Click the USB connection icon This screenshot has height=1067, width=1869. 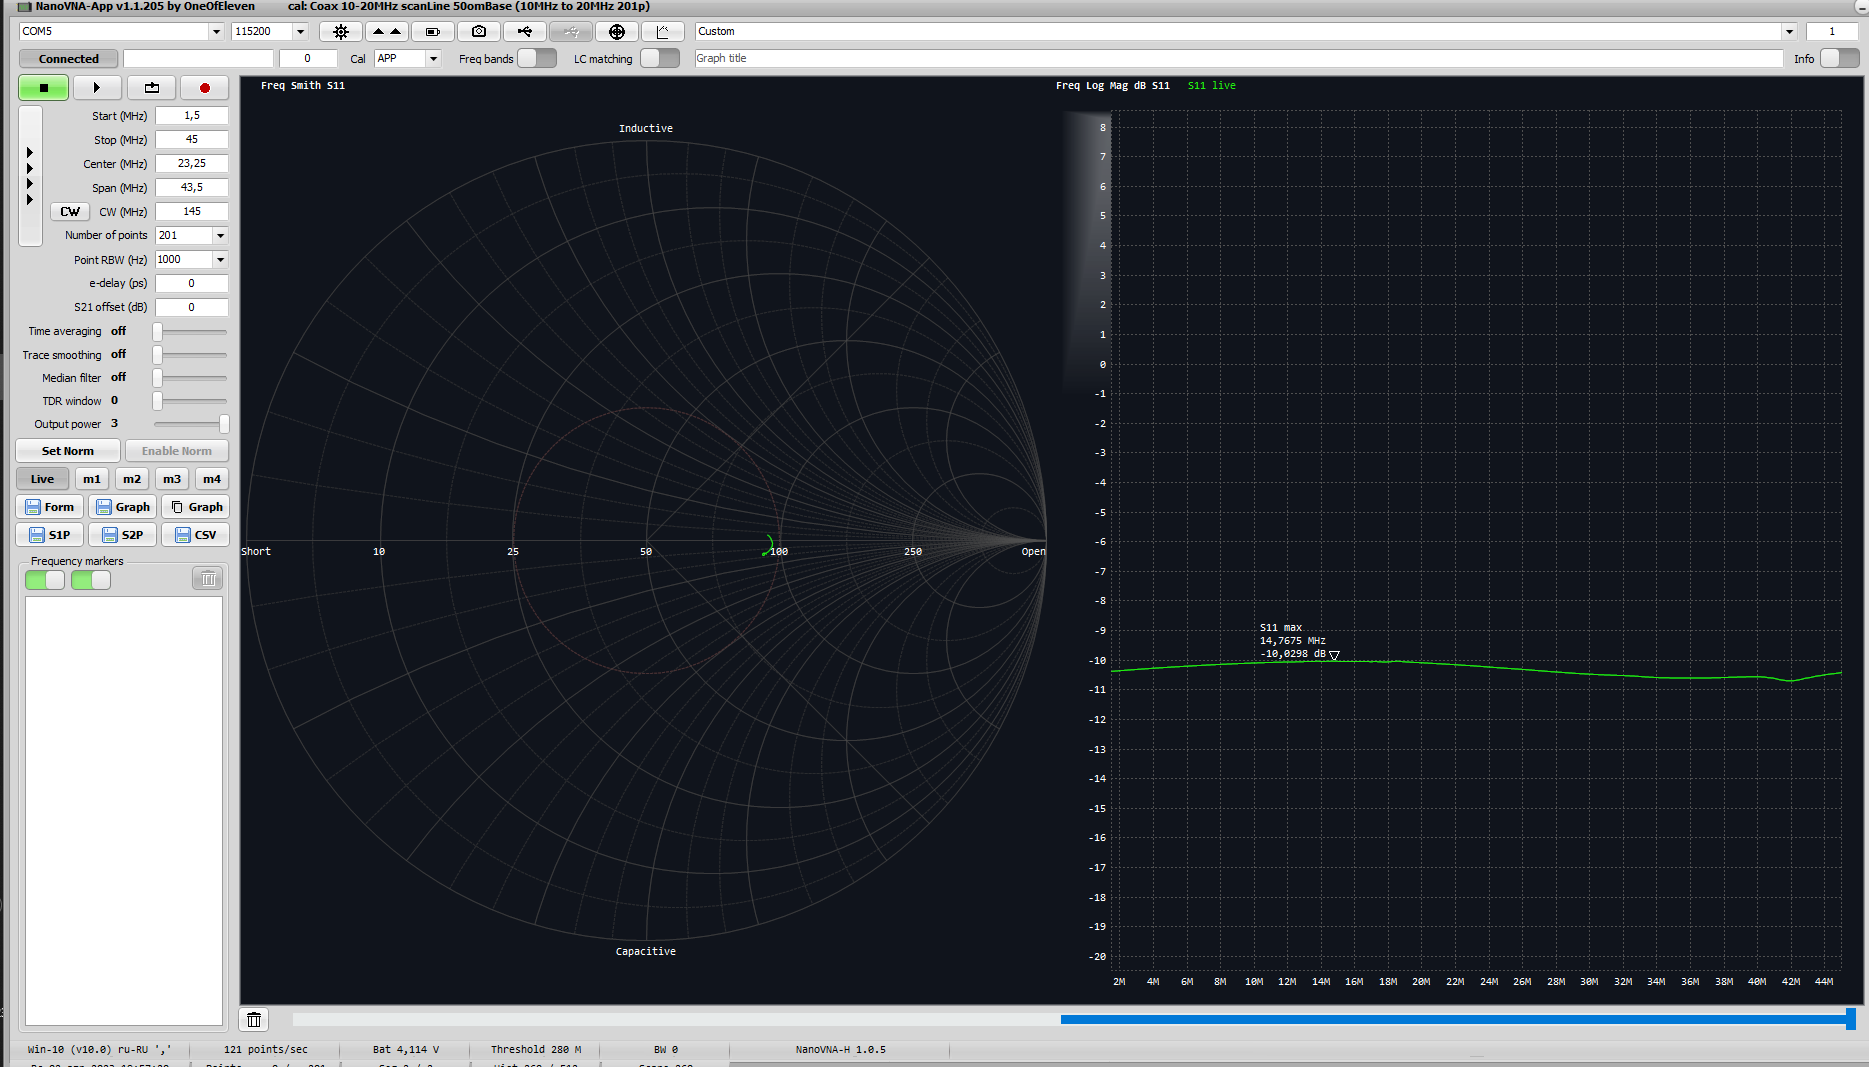coord(525,31)
